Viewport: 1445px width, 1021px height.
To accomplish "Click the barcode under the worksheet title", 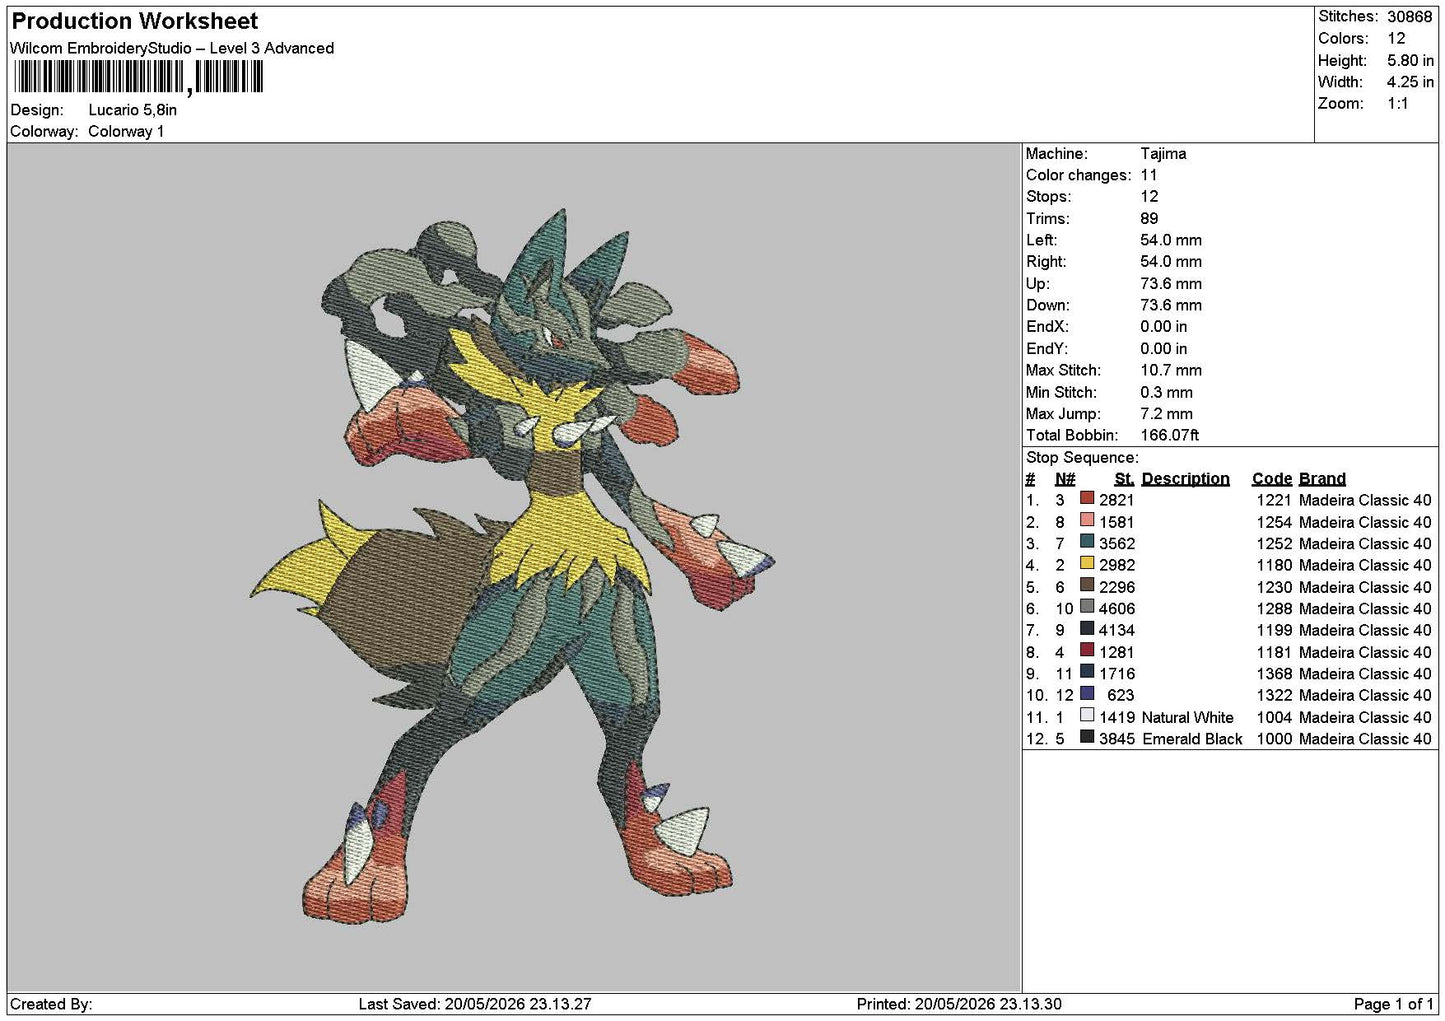I will tap(139, 77).
